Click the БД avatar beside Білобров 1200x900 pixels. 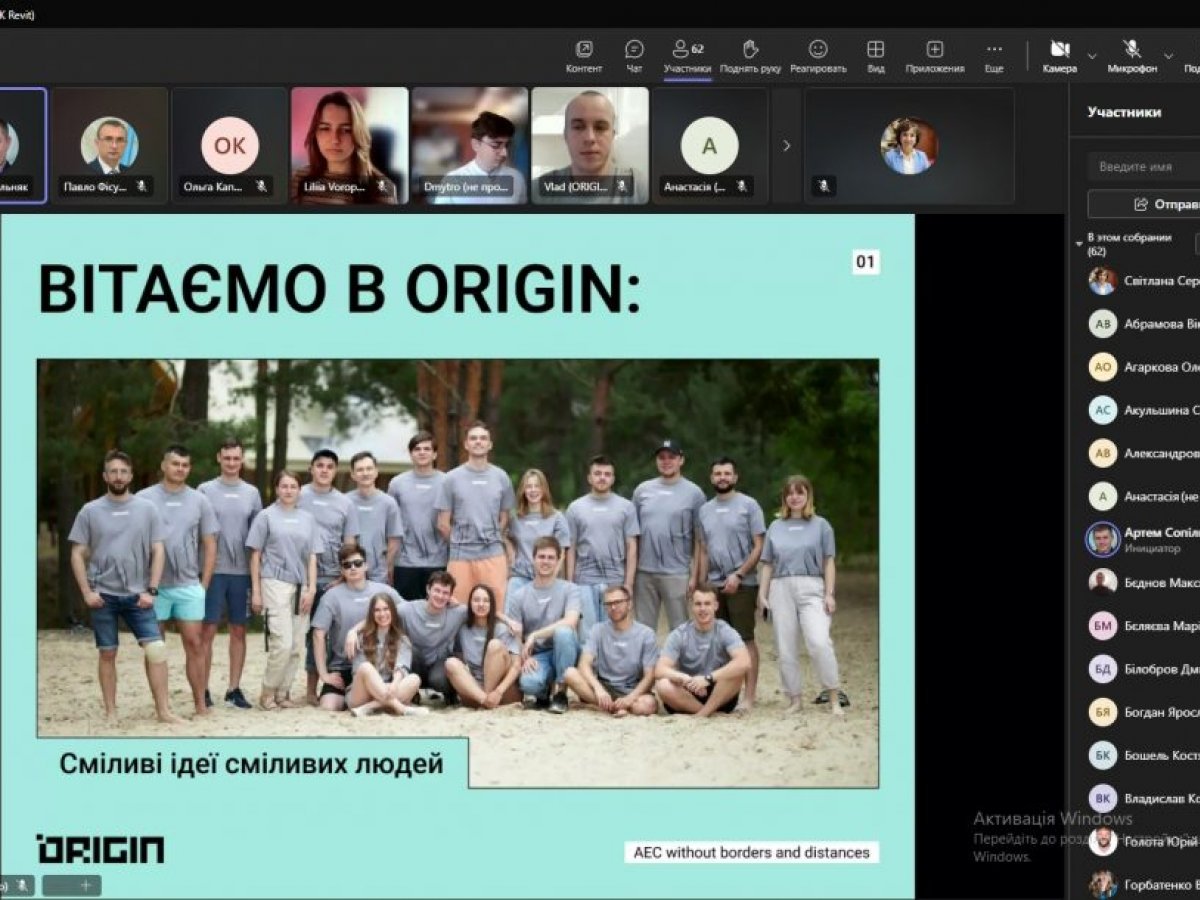click(1102, 669)
